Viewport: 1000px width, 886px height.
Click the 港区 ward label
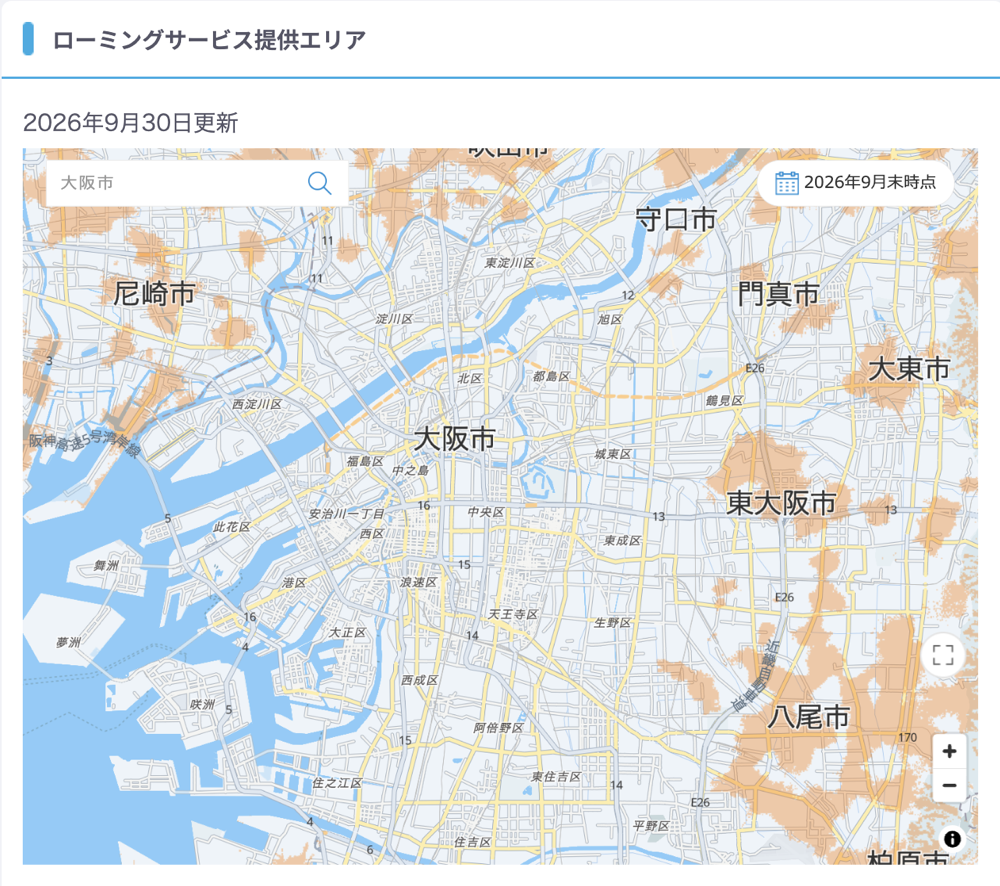294,582
